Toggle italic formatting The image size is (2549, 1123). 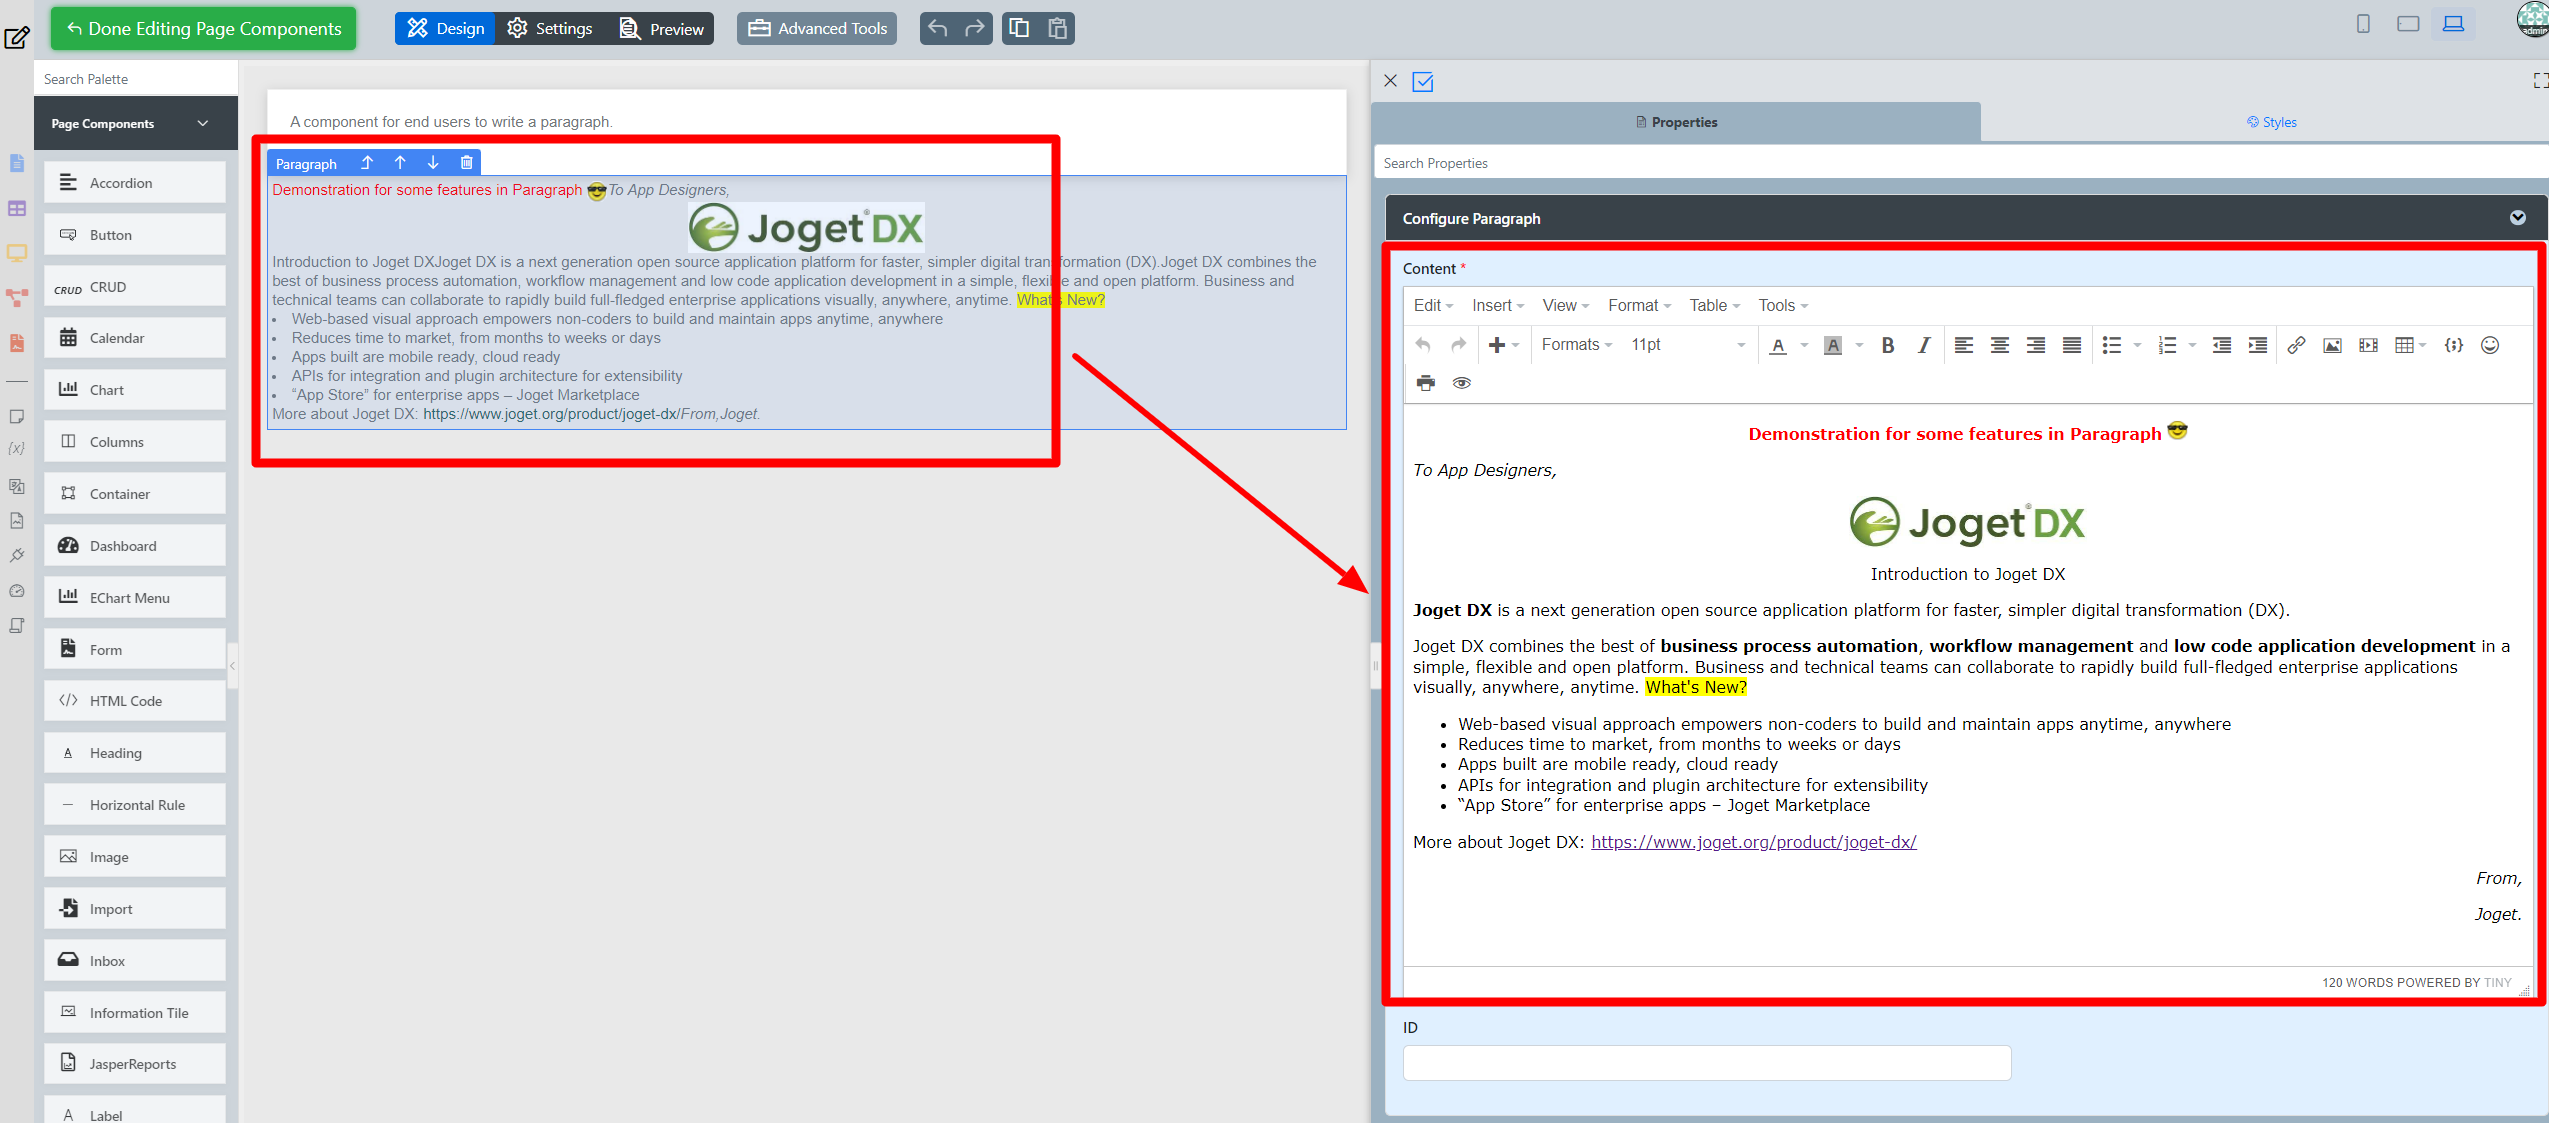tap(1923, 345)
